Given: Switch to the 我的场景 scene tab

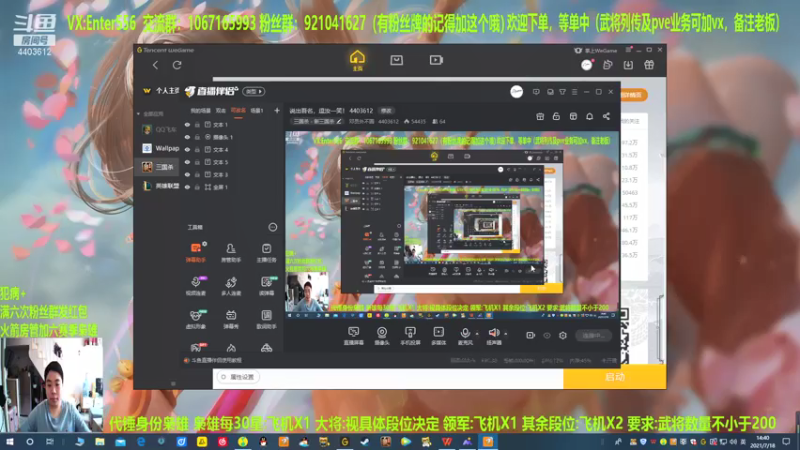Looking at the screenshot, I should [200, 111].
